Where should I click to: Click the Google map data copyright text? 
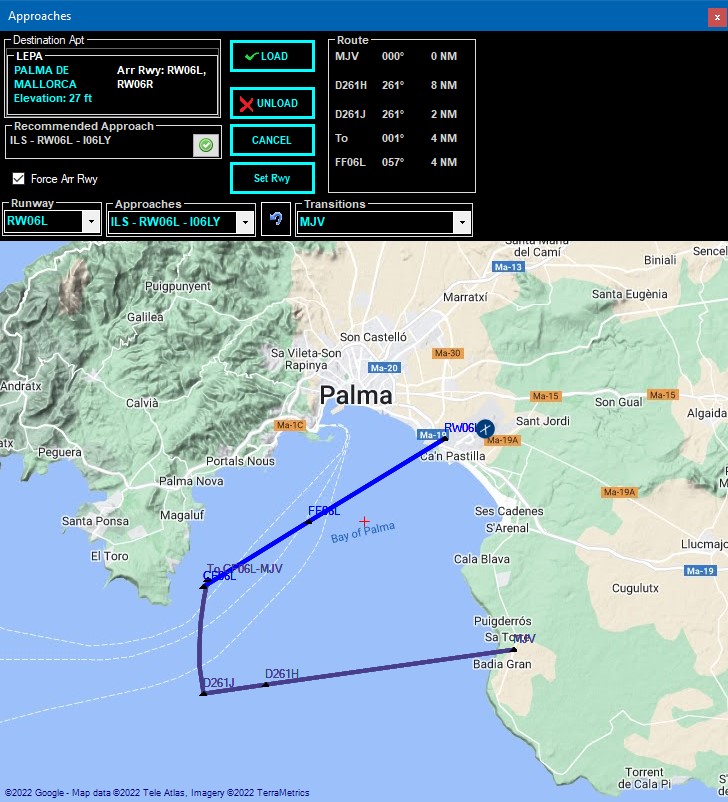click(157, 793)
